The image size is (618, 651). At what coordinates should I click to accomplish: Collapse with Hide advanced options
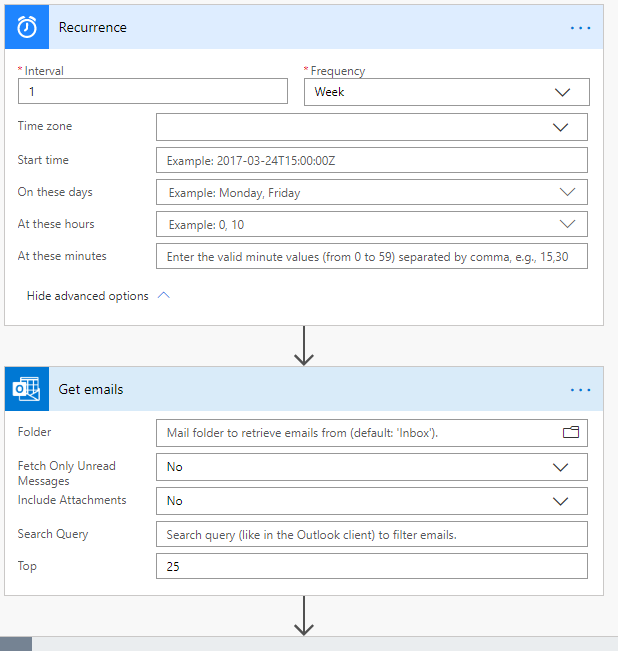98,296
